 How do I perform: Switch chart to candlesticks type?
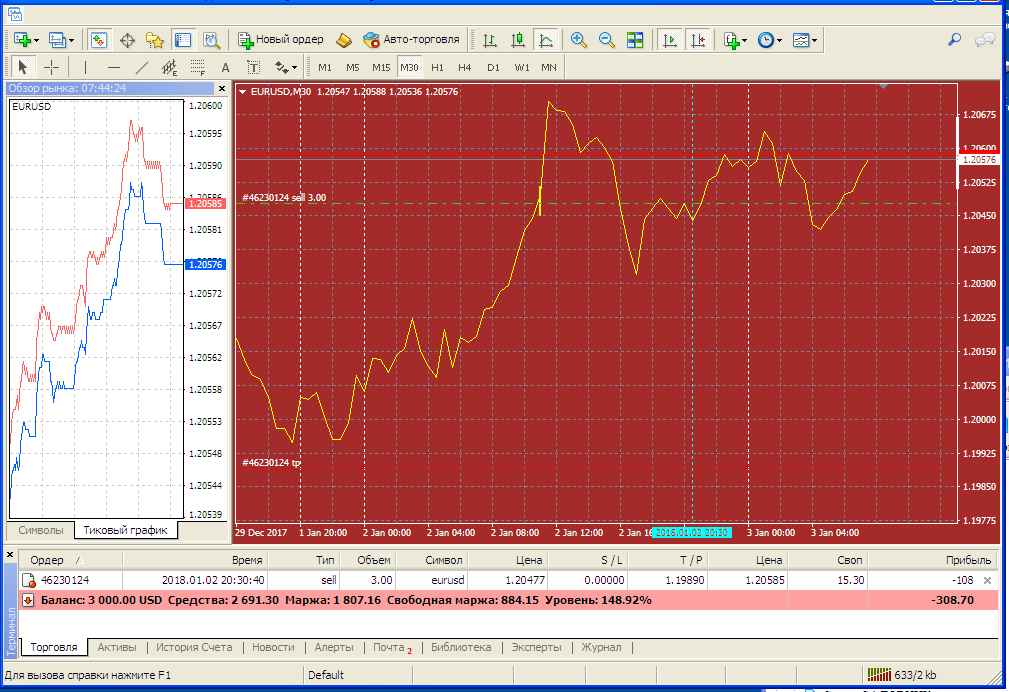[x=517, y=40]
